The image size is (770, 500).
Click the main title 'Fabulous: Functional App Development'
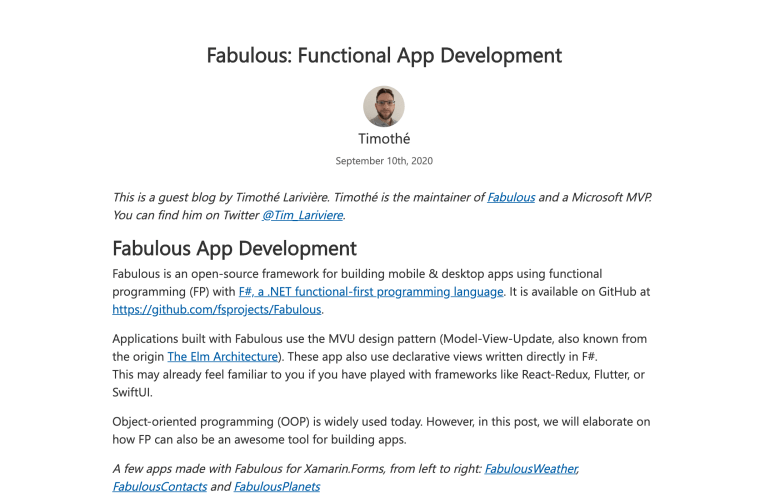point(384,55)
